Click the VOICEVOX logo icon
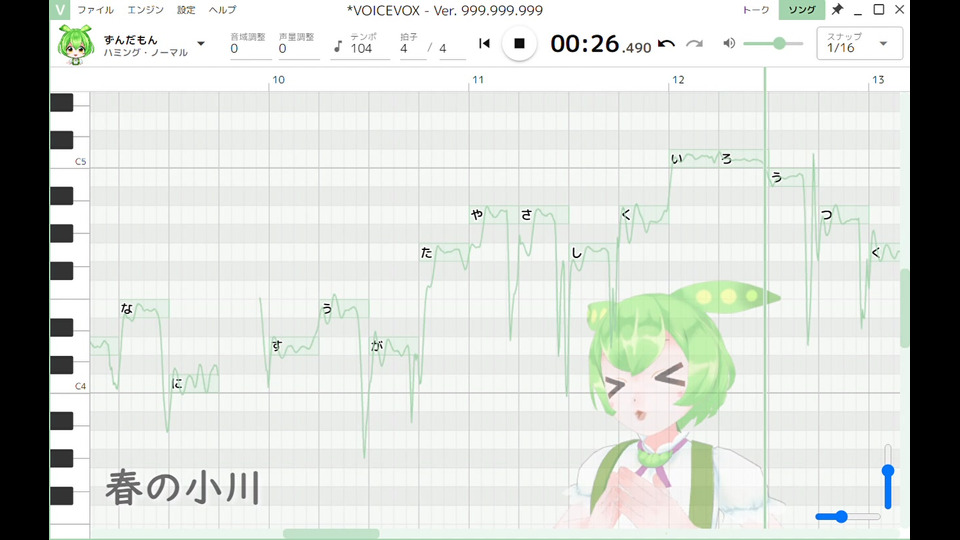 [60, 9]
